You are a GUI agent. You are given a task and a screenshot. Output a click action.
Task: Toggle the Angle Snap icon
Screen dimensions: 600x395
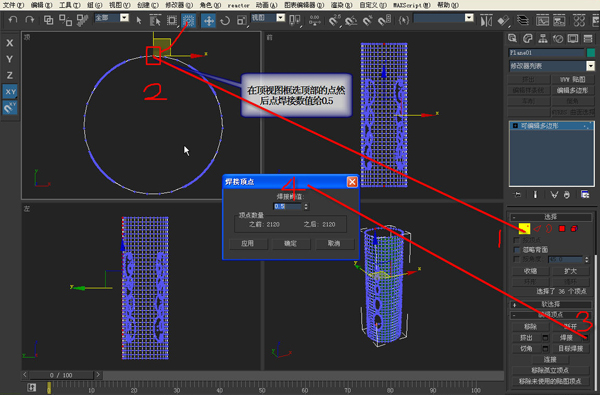pos(351,20)
